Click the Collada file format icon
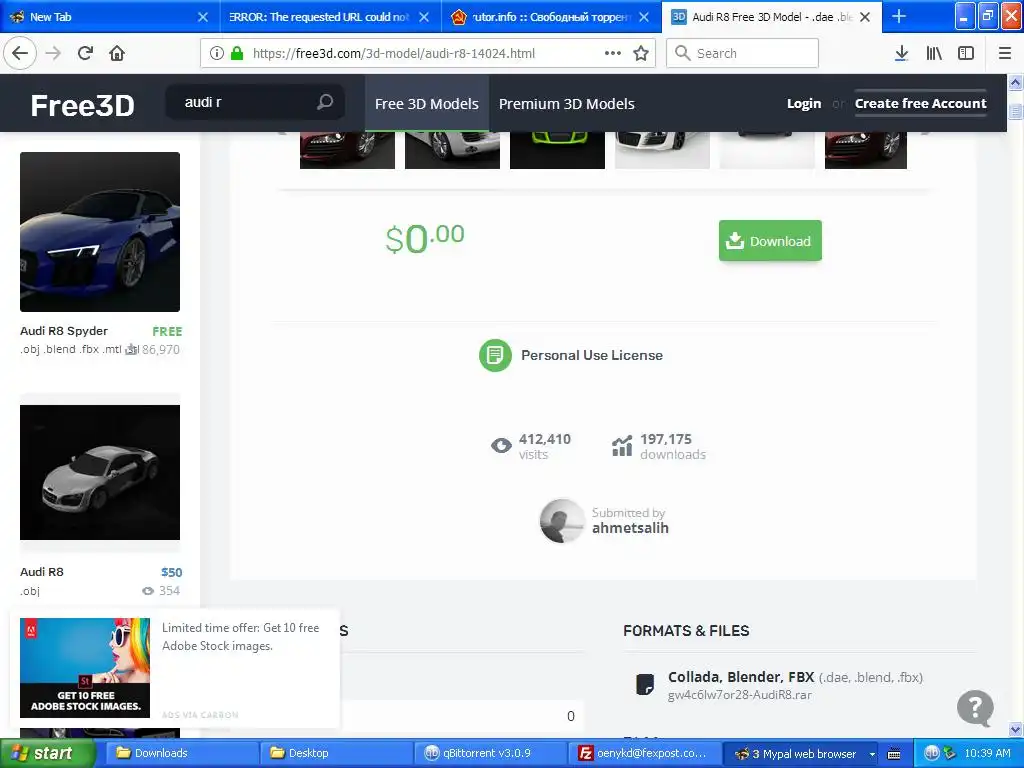Viewport: 1024px width, 768px height. pos(645,684)
